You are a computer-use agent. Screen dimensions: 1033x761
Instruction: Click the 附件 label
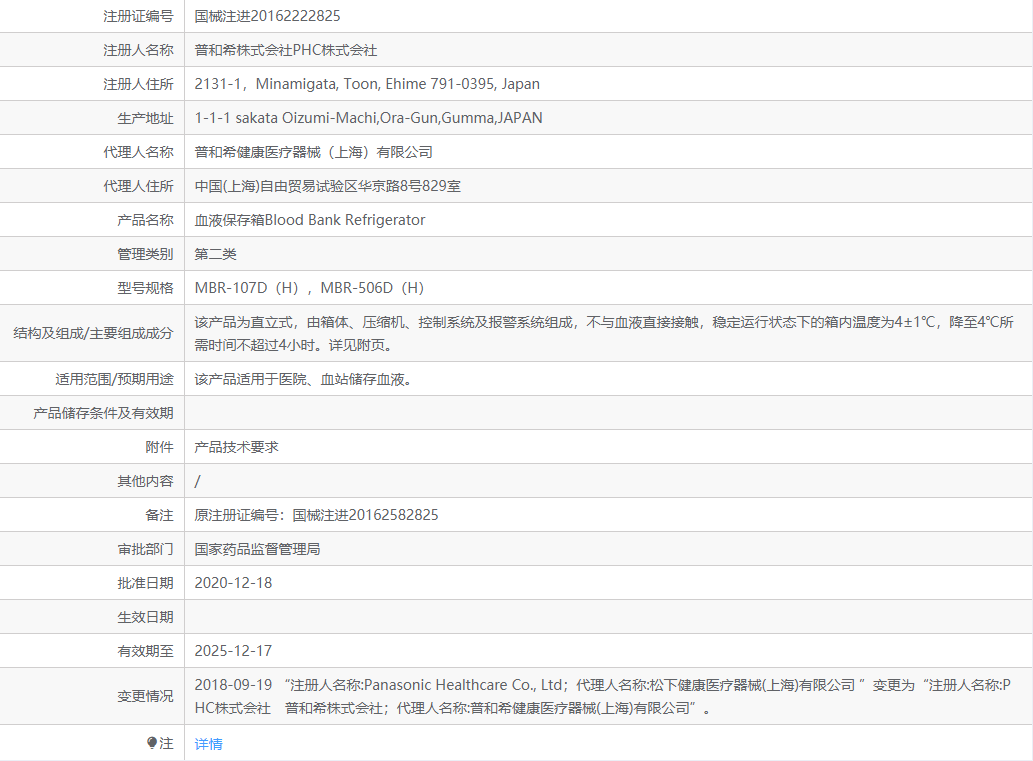(x=159, y=447)
